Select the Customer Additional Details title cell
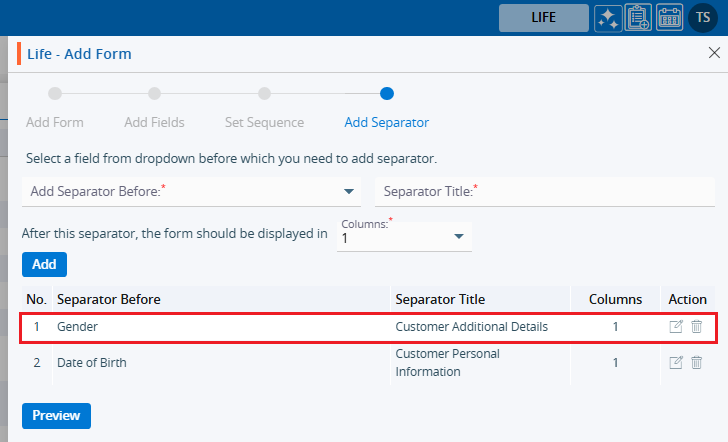728x442 pixels. click(472, 326)
